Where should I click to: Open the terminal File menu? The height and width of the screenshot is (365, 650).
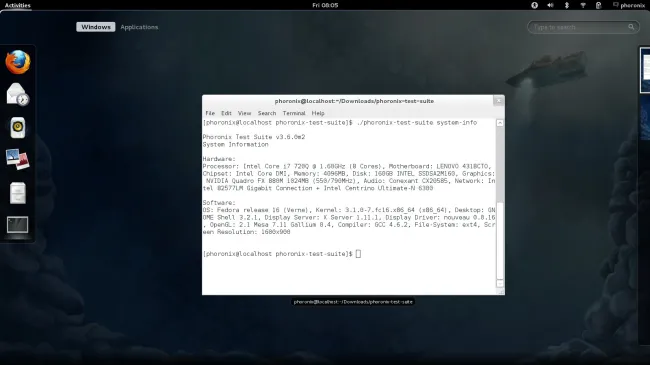click(210, 113)
